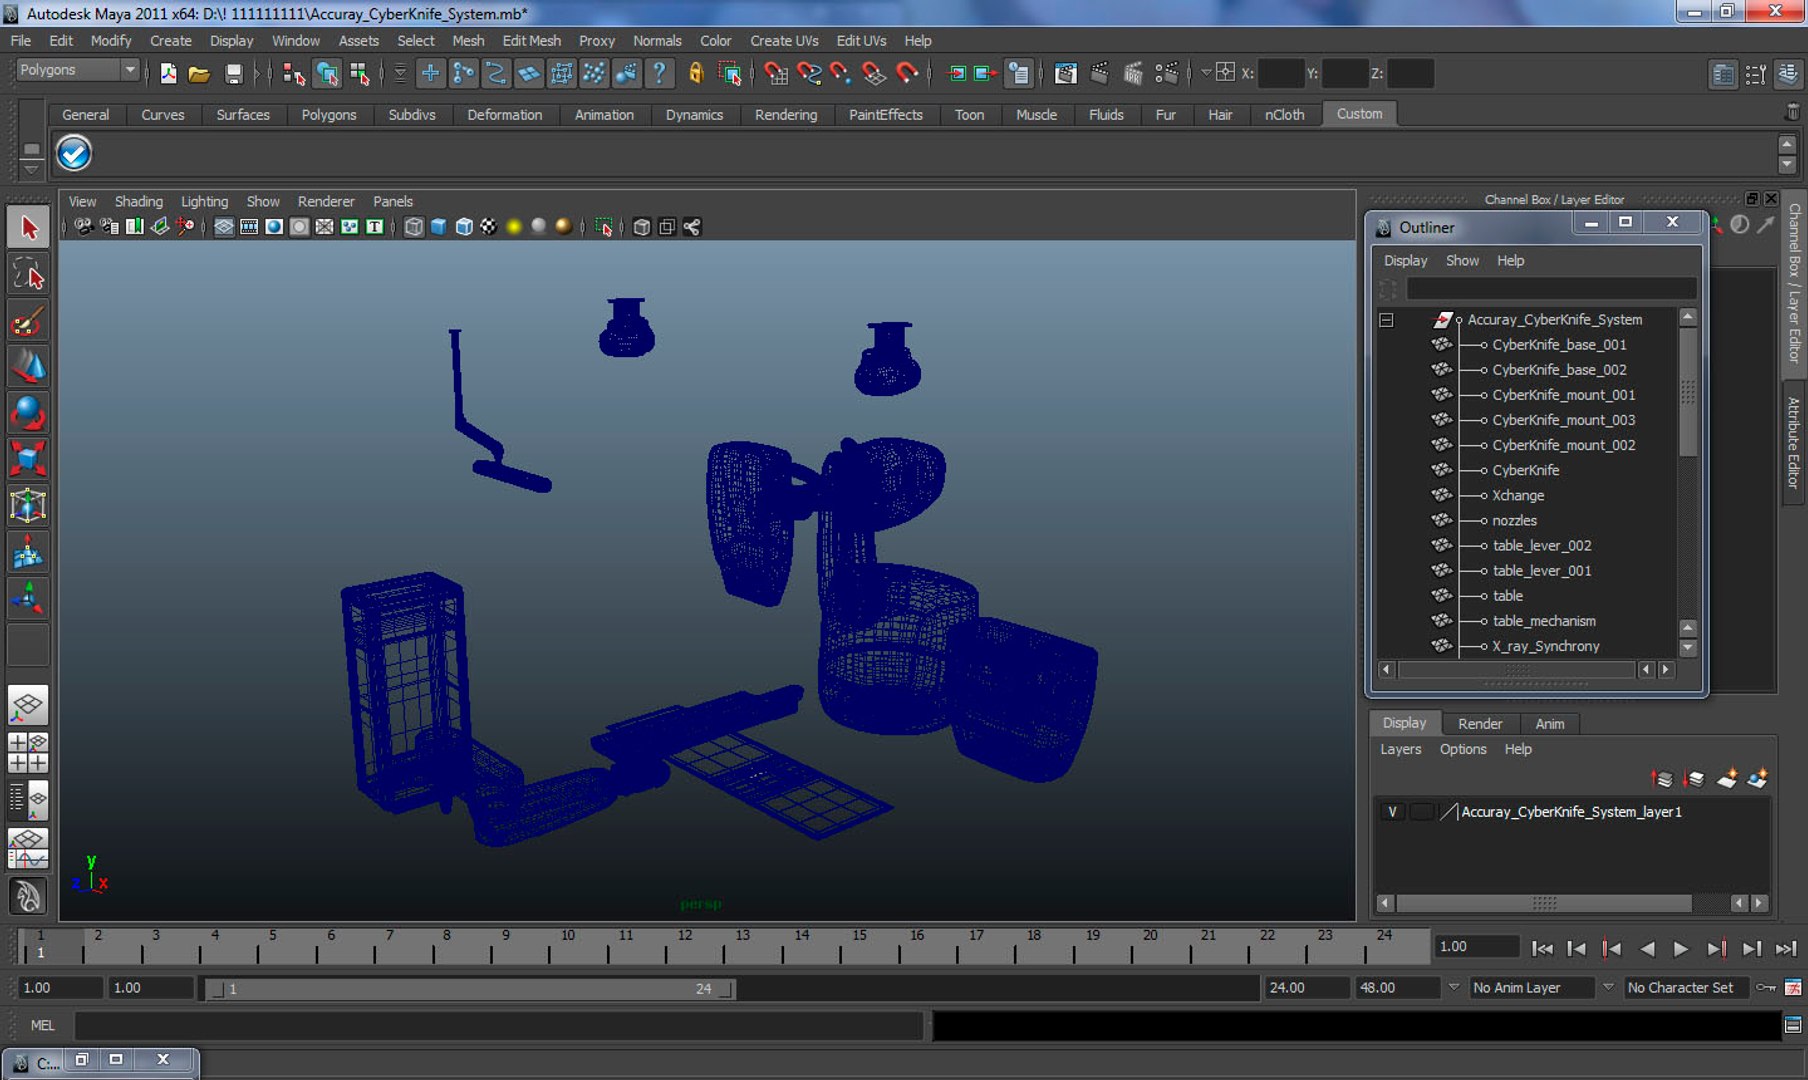
Task: Select Xchange node in Outliner
Action: tap(1518, 496)
